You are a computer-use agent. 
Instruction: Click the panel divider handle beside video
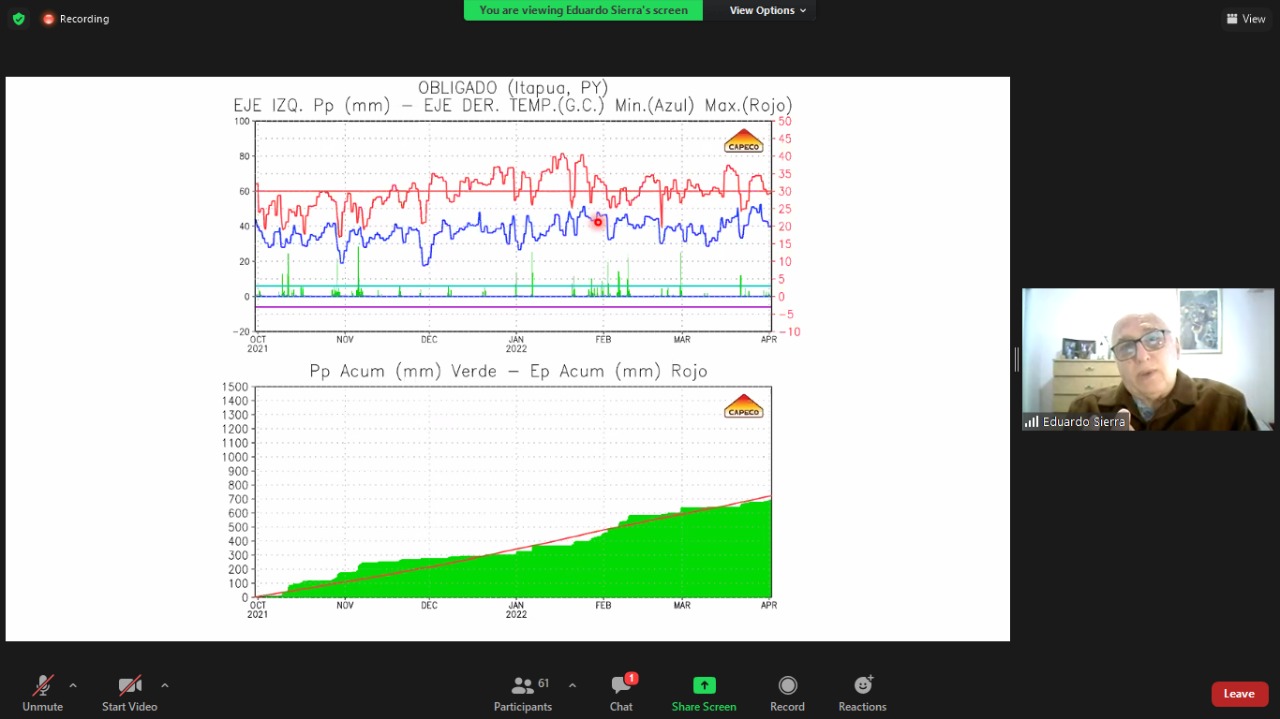tap(1016, 359)
